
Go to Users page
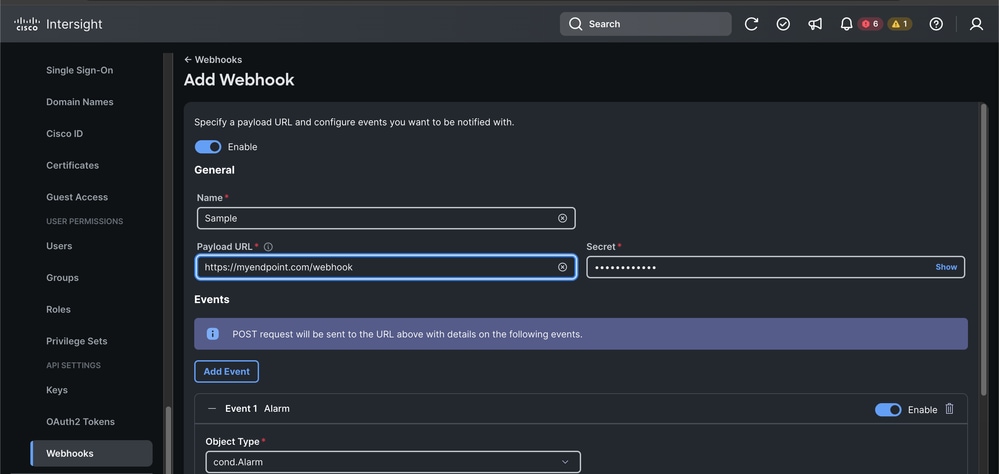click(59, 246)
